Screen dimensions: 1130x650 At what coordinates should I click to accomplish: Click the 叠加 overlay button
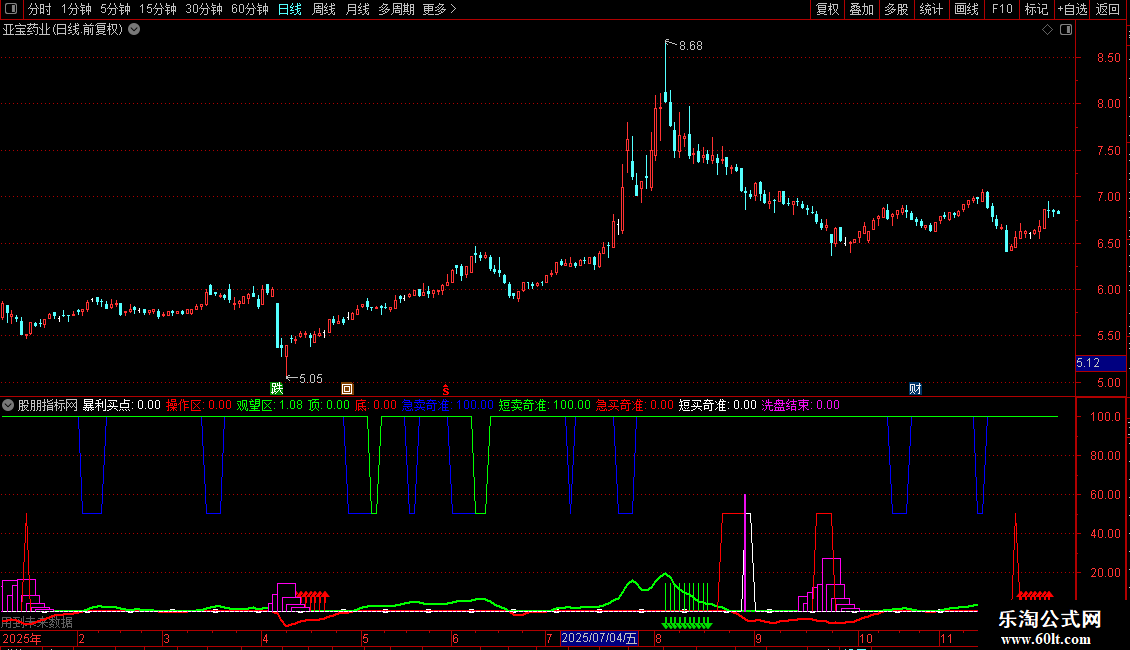tap(861, 9)
